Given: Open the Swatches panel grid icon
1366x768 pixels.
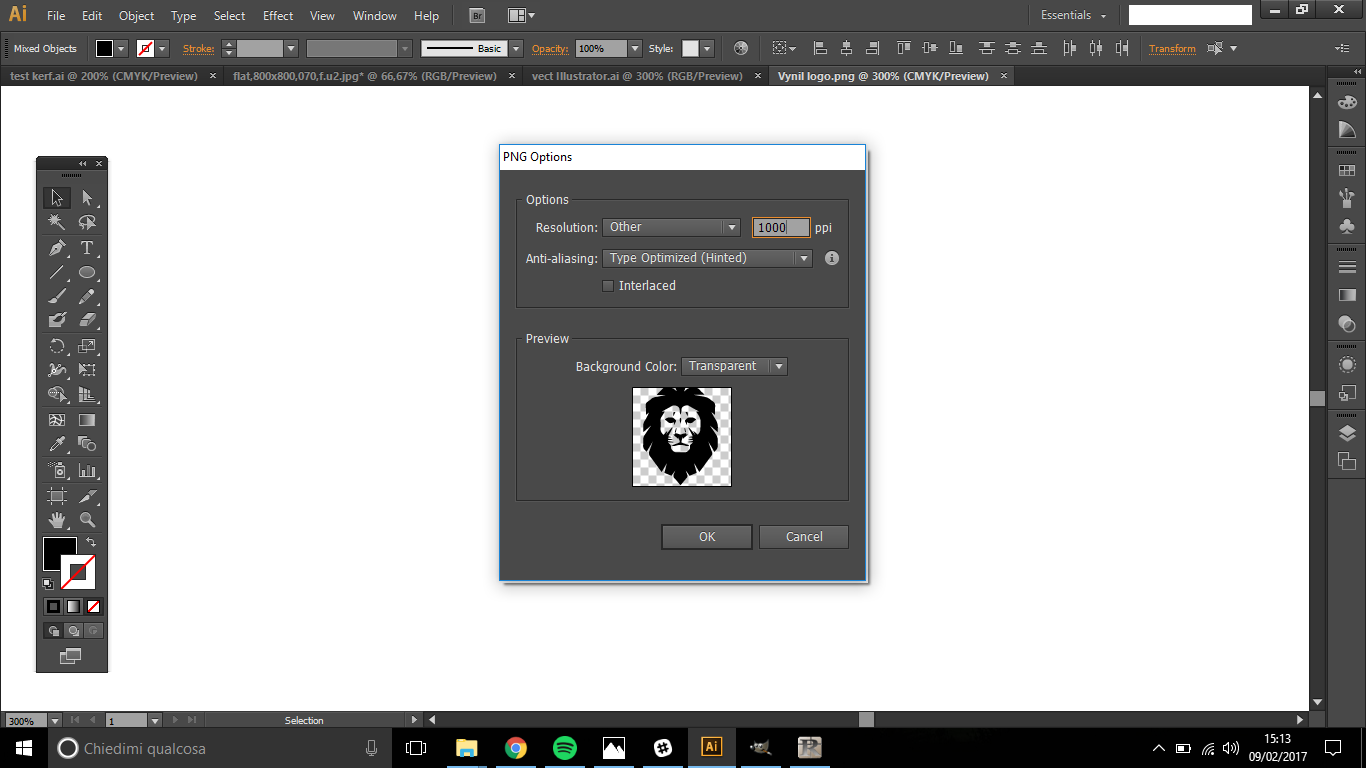Looking at the screenshot, I should (x=1347, y=171).
